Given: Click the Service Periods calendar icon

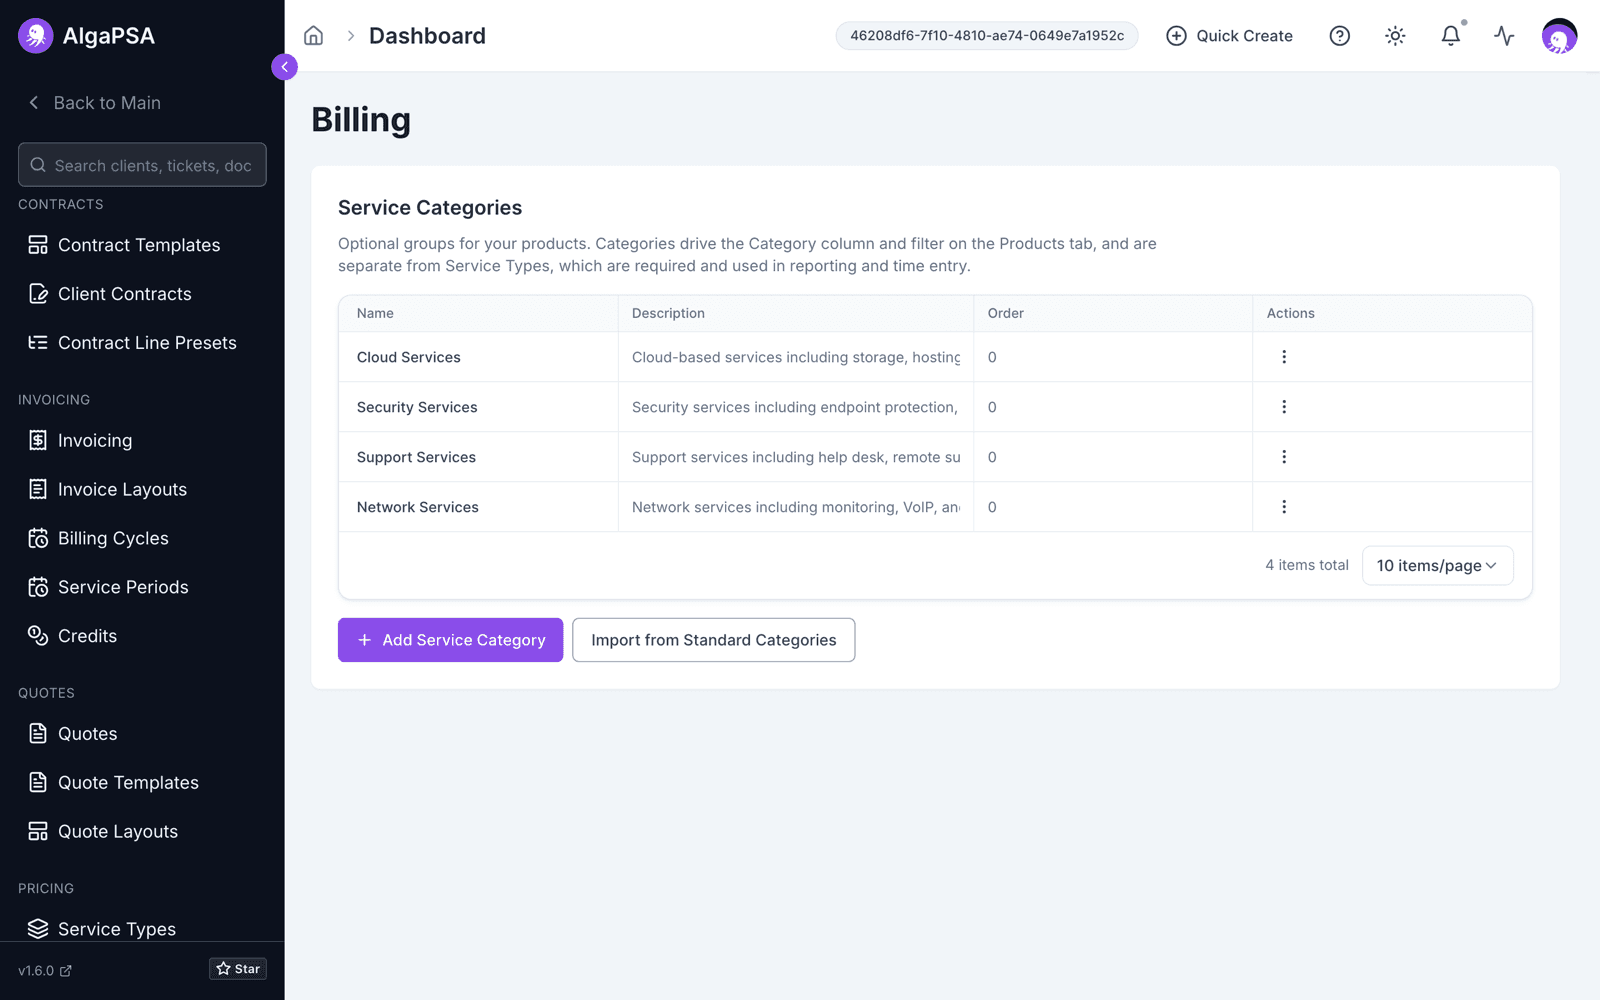Looking at the screenshot, I should click(38, 587).
